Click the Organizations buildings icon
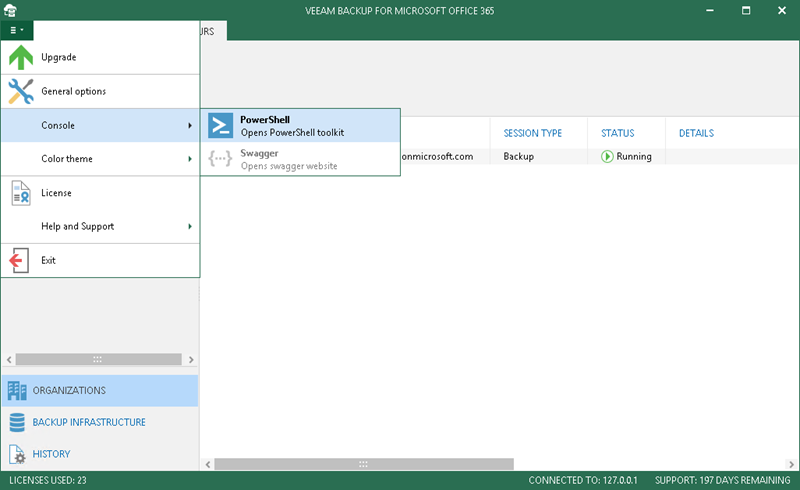The width and height of the screenshot is (800, 490). [17, 390]
